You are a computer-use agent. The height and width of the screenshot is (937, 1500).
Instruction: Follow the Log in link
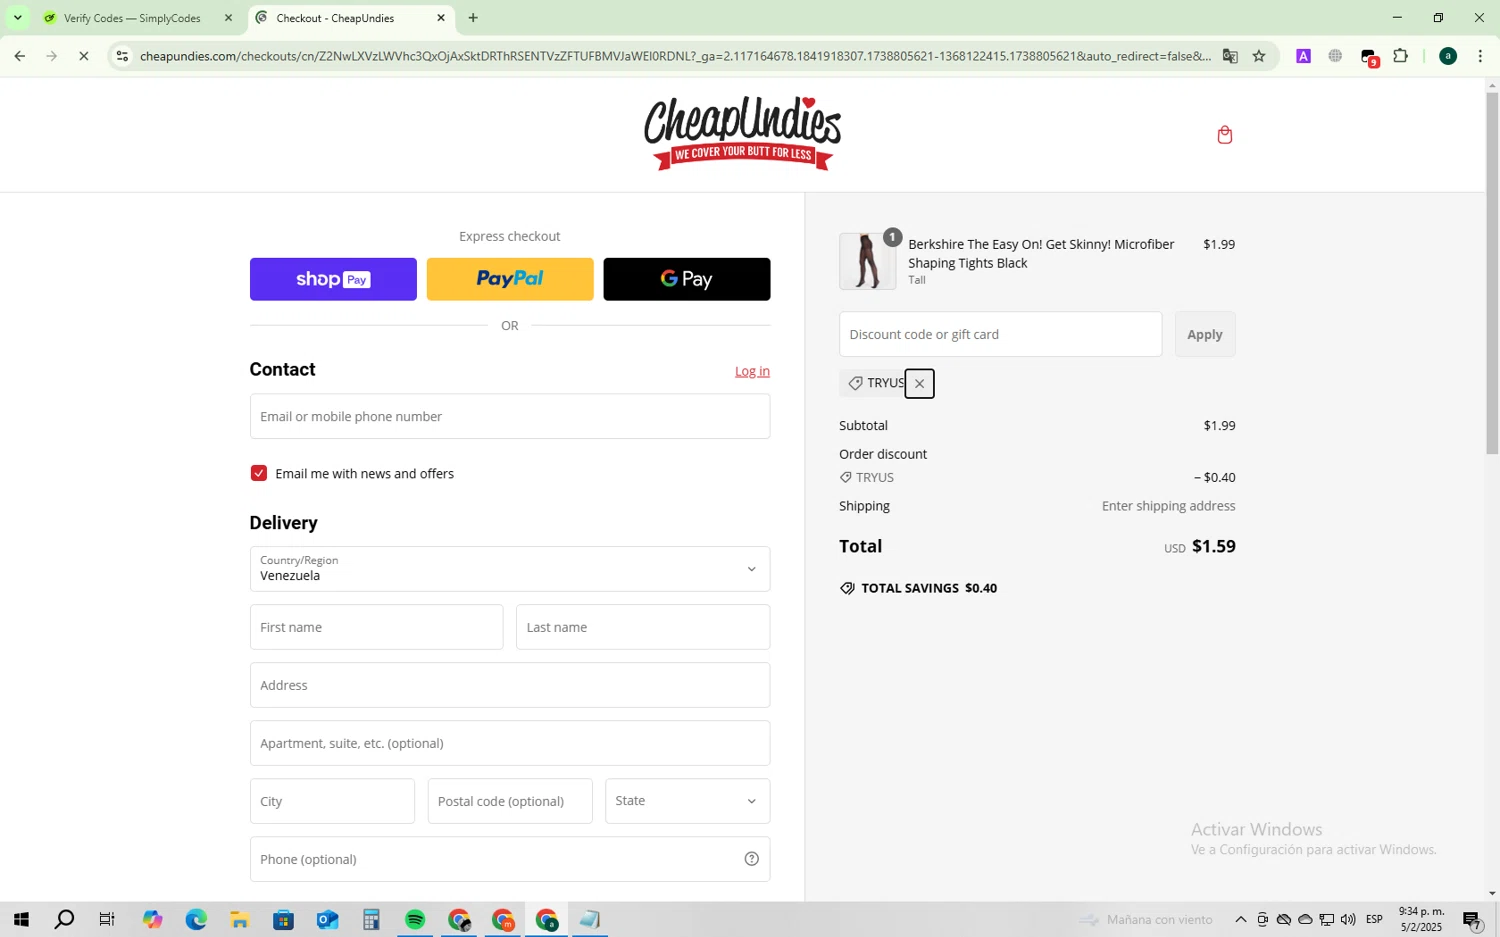pyautogui.click(x=752, y=371)
